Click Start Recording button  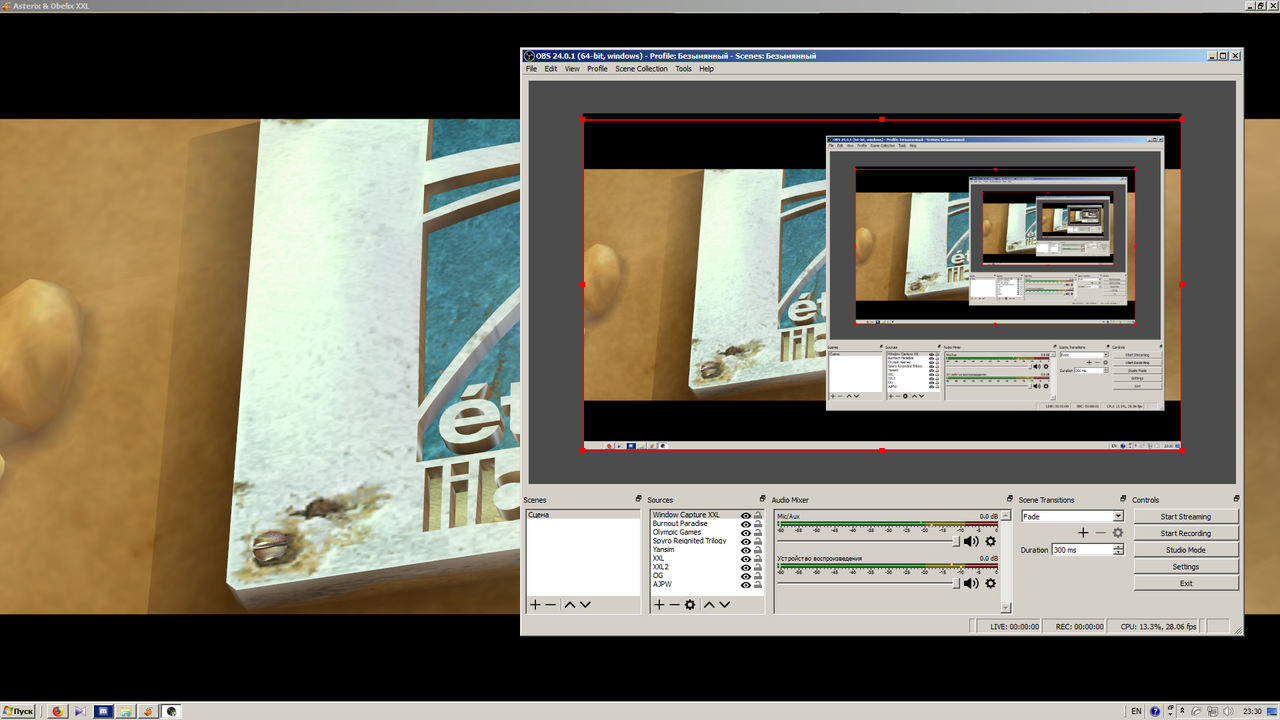1185,533
